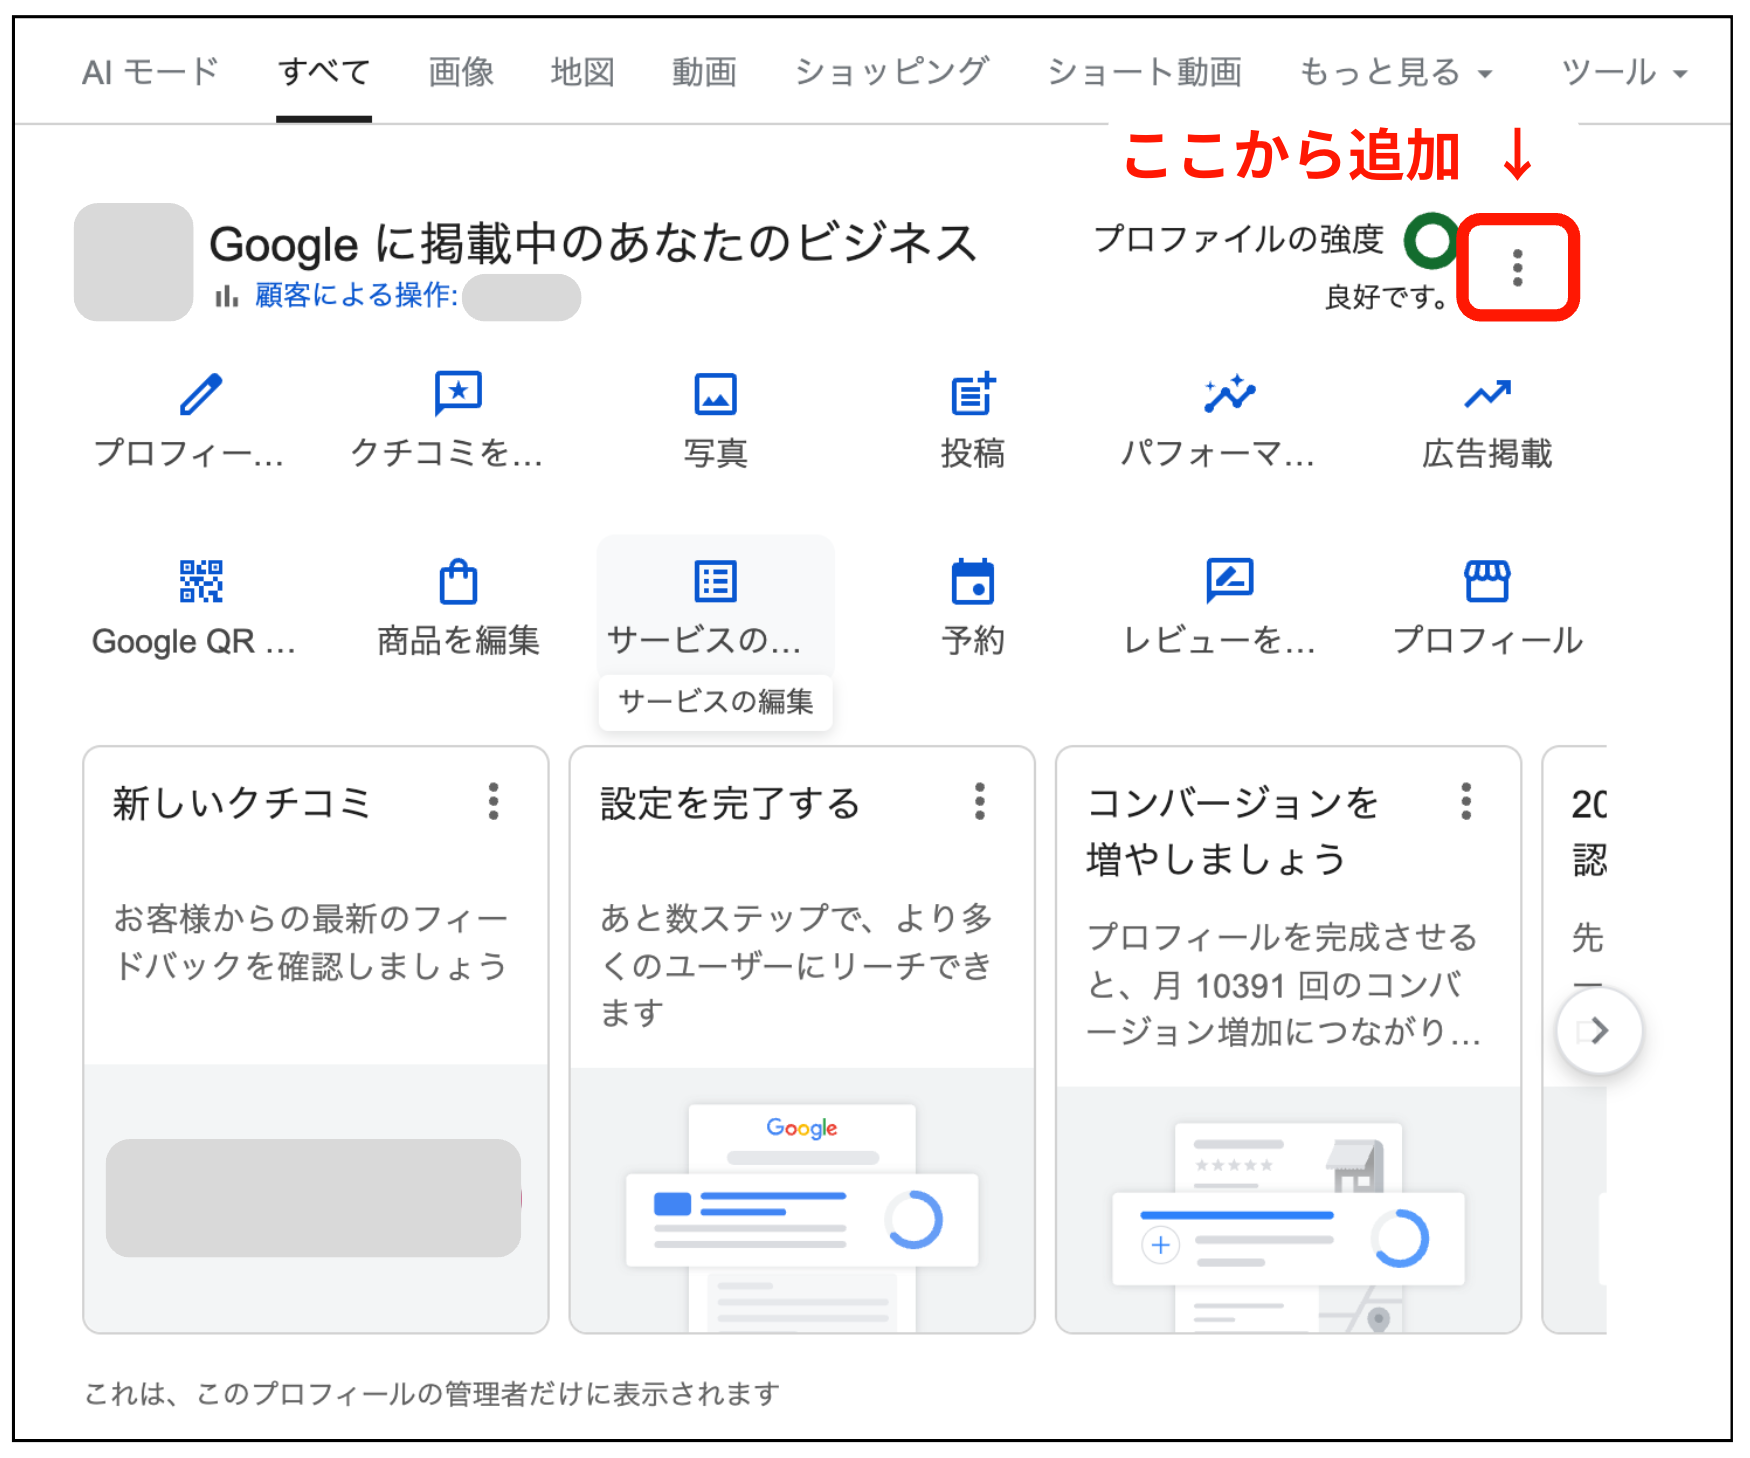The width and height of the screenshot is (1750, 1458).
Task: Open three-dot menu on コンバージョンを増やしましょう card
Action: [1466, 801]
